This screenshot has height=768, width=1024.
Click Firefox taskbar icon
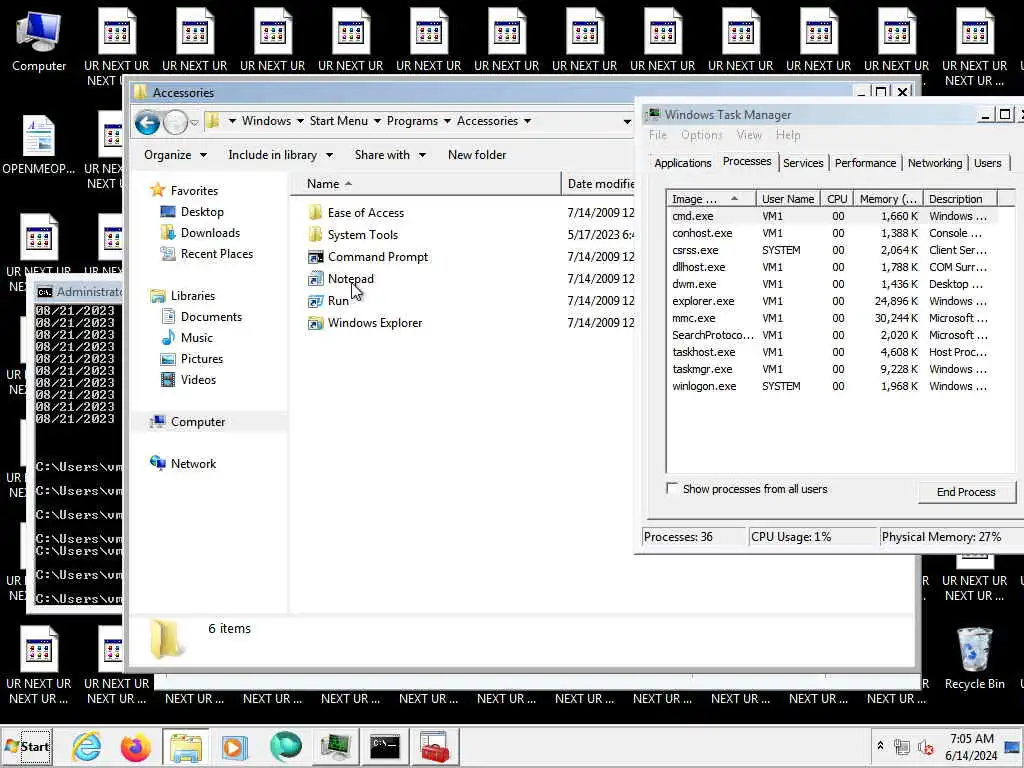pos(136,746)
